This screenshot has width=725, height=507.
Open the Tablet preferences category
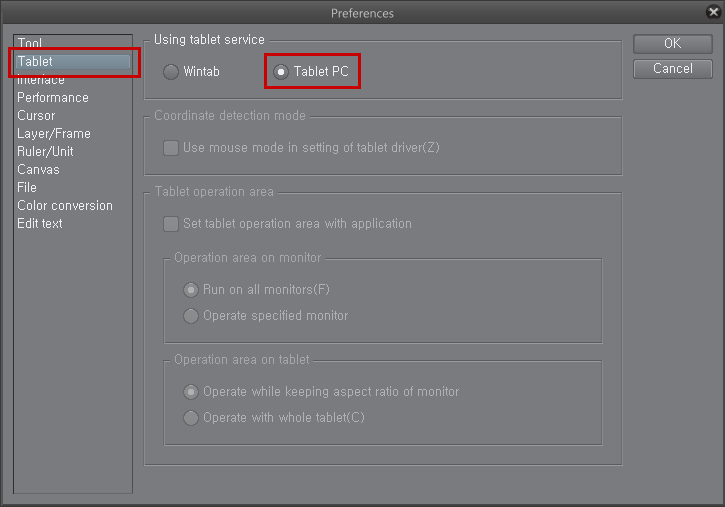click(x=35, y=62)
